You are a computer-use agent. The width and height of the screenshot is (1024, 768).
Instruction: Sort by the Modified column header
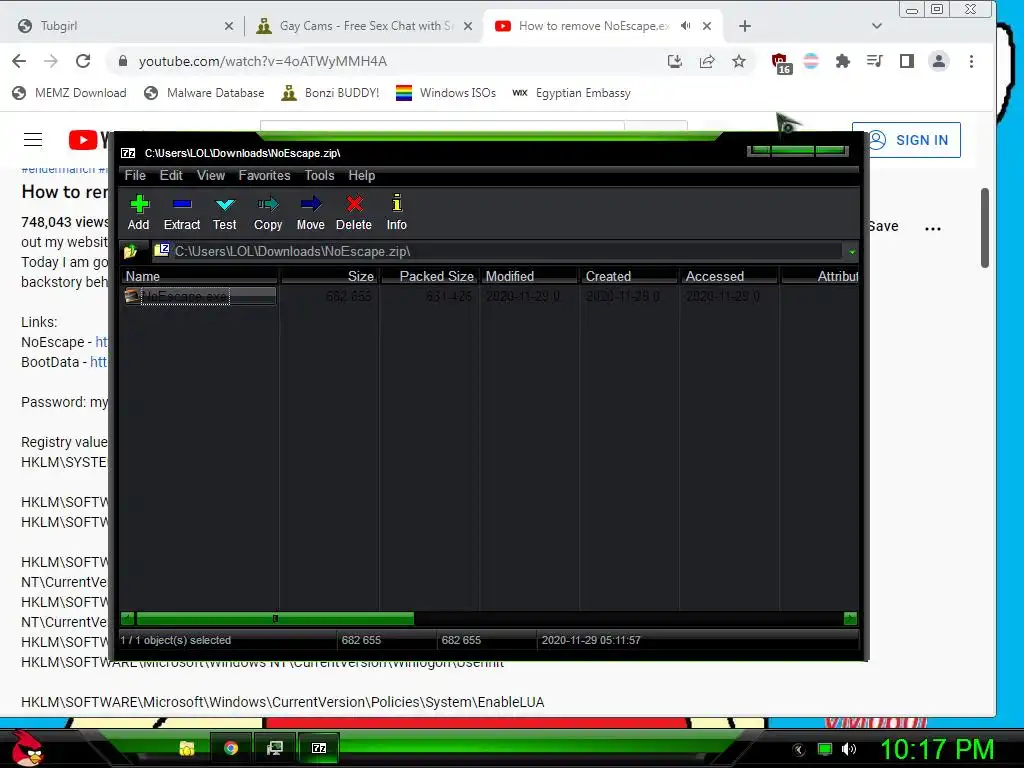tap(530, 276)
